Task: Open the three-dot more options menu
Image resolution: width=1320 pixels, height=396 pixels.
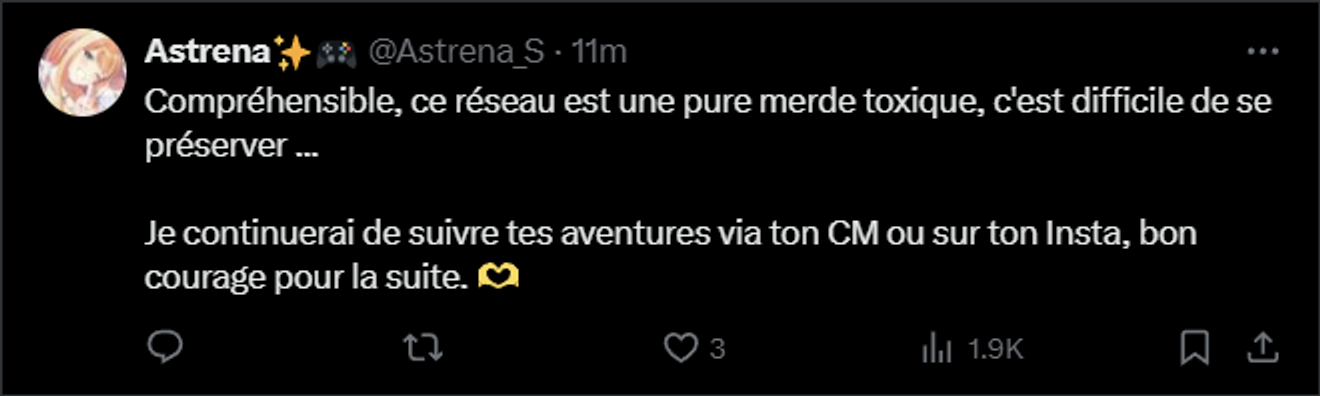Action: 1264,52
